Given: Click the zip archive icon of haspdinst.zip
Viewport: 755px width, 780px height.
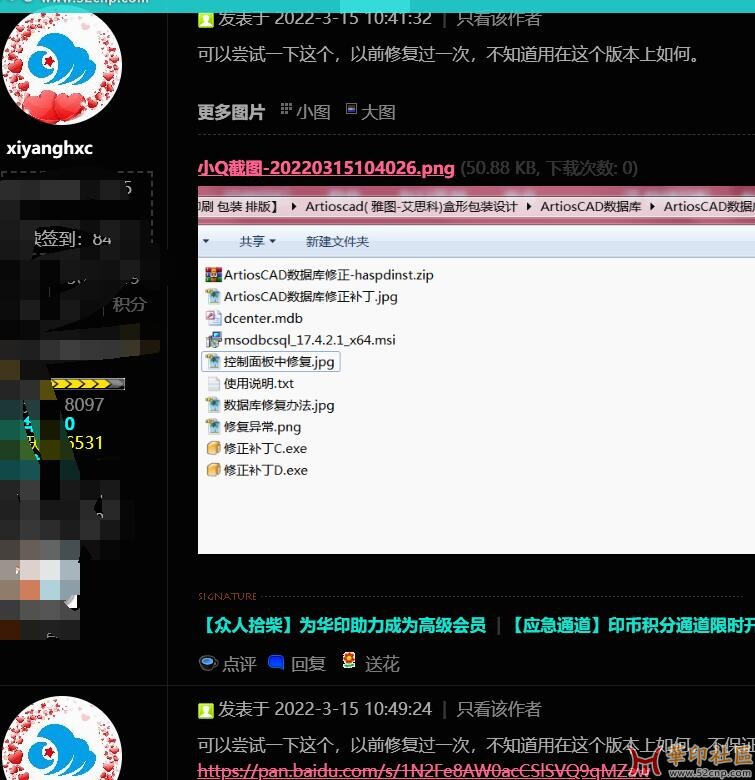Looking at the screenshot, I should click(213, 275).
